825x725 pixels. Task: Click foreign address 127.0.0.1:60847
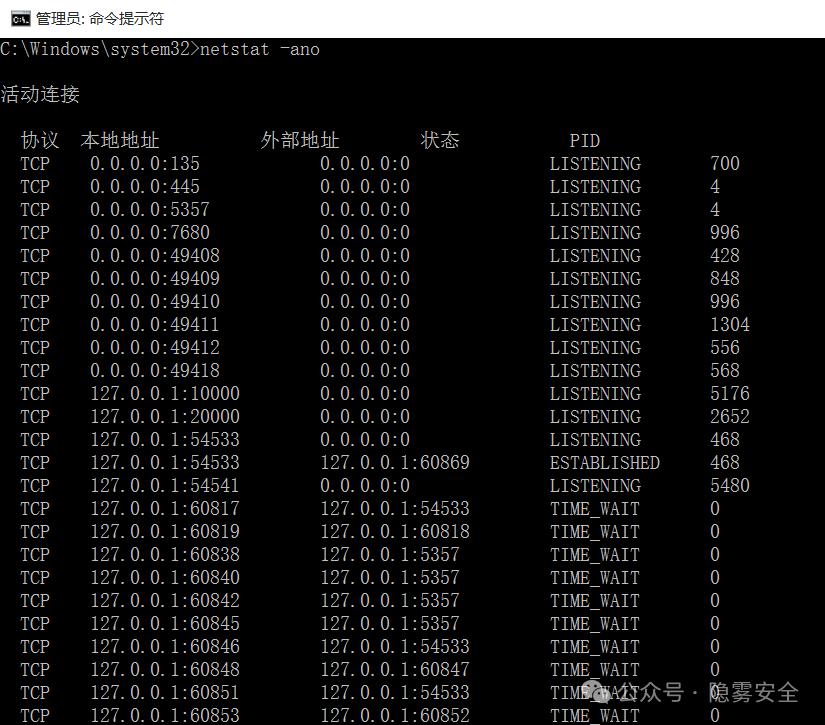pos(395,669)
